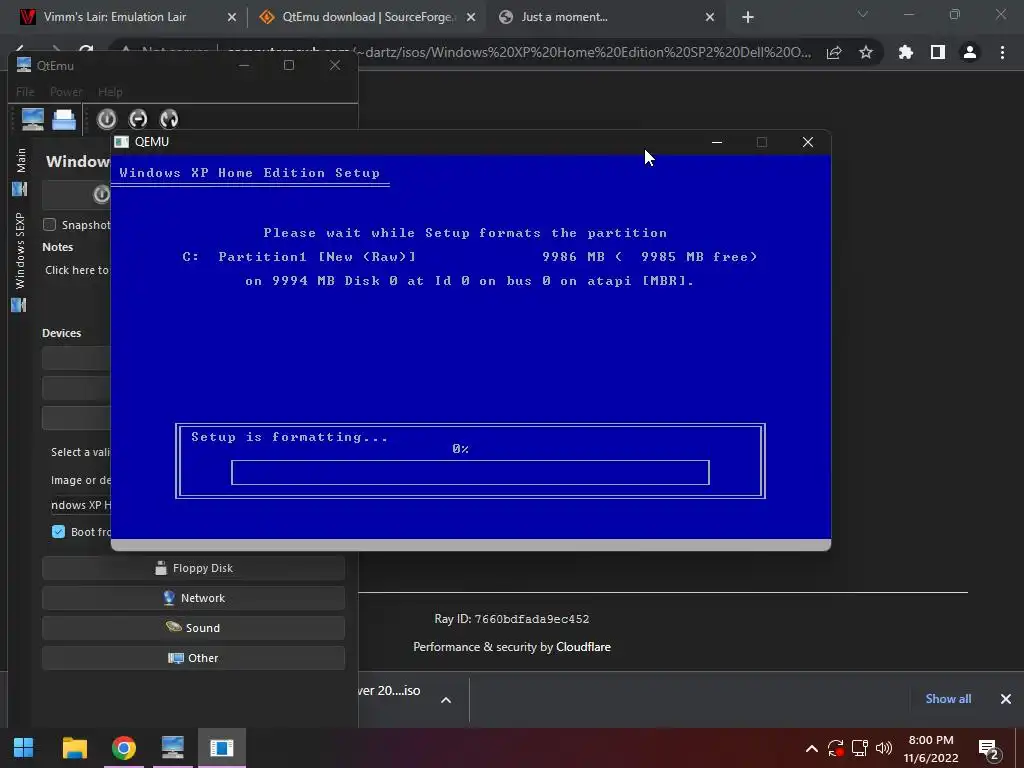Show hidden system tray icons
Viewport: 1024px width, 768px height.
point(811,748)
